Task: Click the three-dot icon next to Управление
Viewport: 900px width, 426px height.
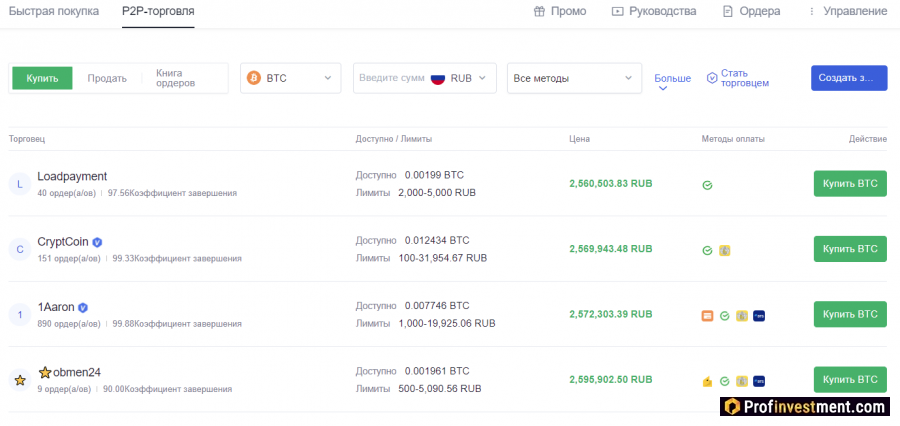Action: click(812, 11)
